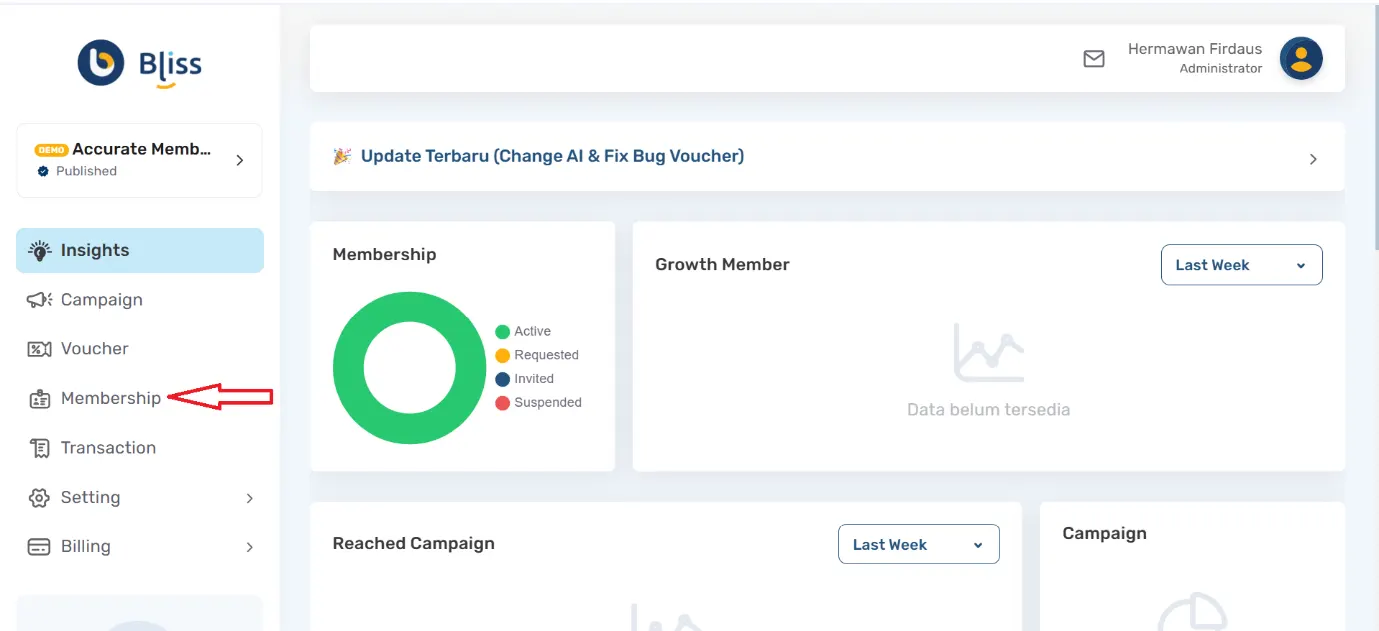This screenshot has height=631, width=1379.
Task: Click the Billing card icon
Action: tap(39, 547)
